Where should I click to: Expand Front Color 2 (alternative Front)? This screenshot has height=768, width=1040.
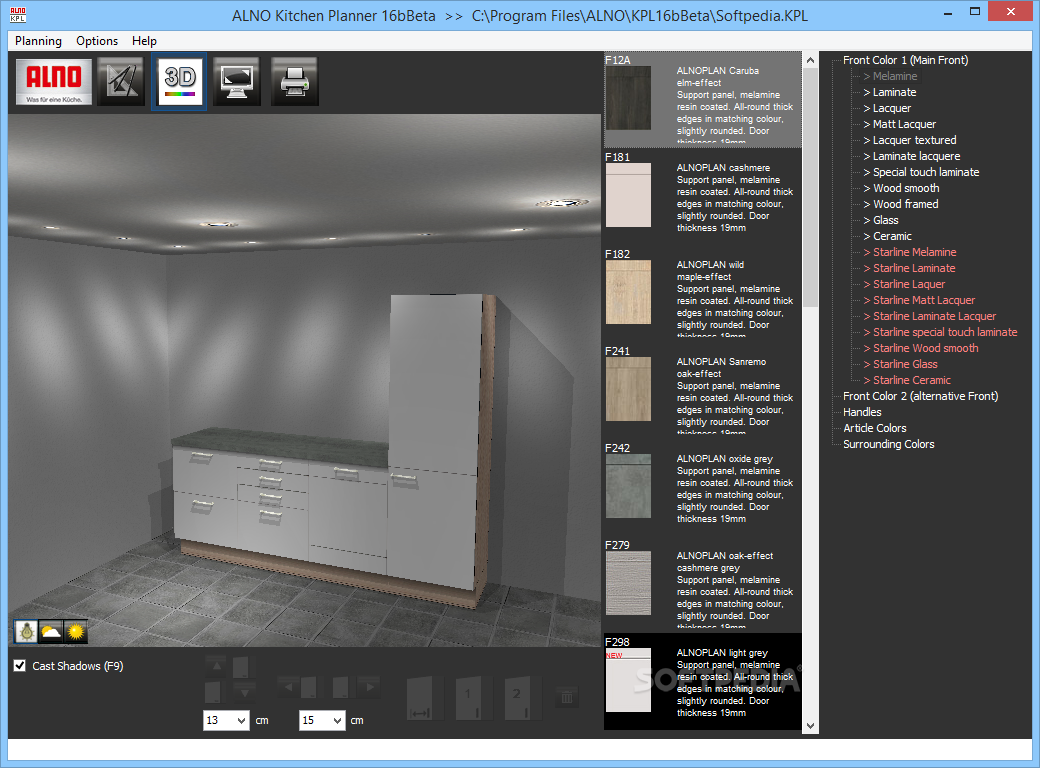coord(920,396)
